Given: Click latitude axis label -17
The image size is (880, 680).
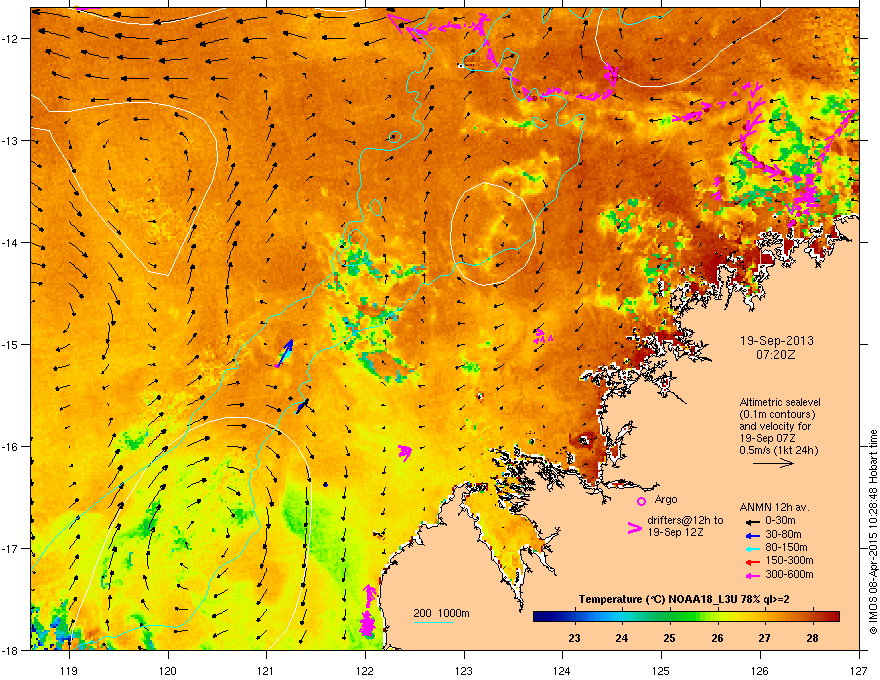Looking at the screenshot, I should (x=11, y=548).
